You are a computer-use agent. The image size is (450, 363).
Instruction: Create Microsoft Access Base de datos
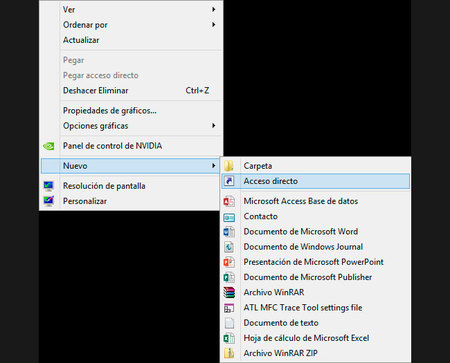click(315, 201)
